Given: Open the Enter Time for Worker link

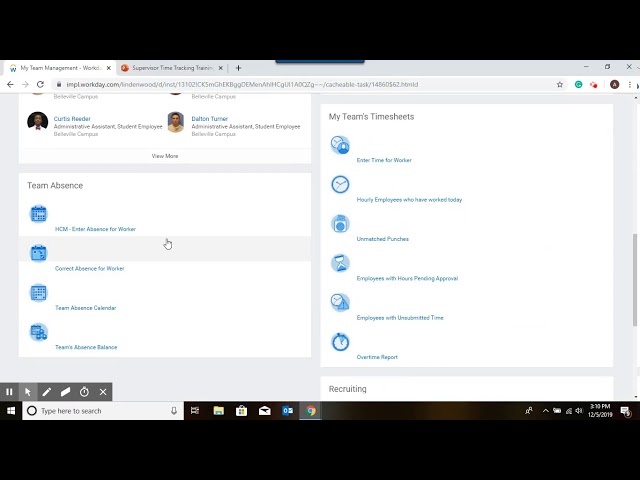Looking at the screenshot, I should (384, 160).
